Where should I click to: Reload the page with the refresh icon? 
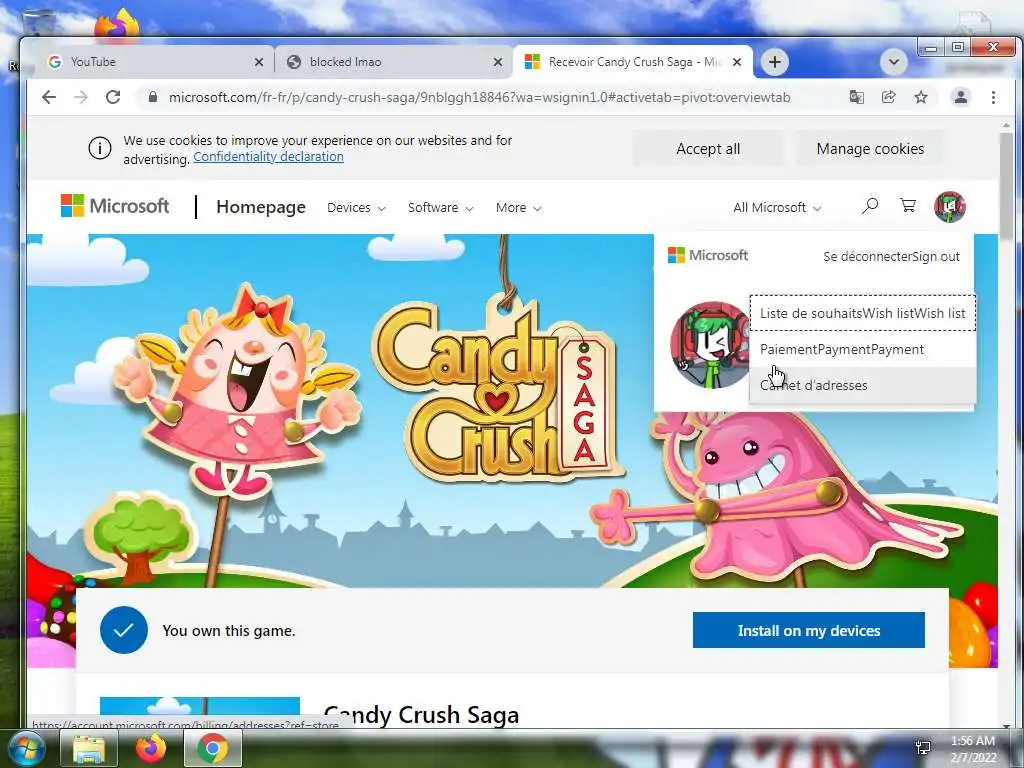[113, 97]
